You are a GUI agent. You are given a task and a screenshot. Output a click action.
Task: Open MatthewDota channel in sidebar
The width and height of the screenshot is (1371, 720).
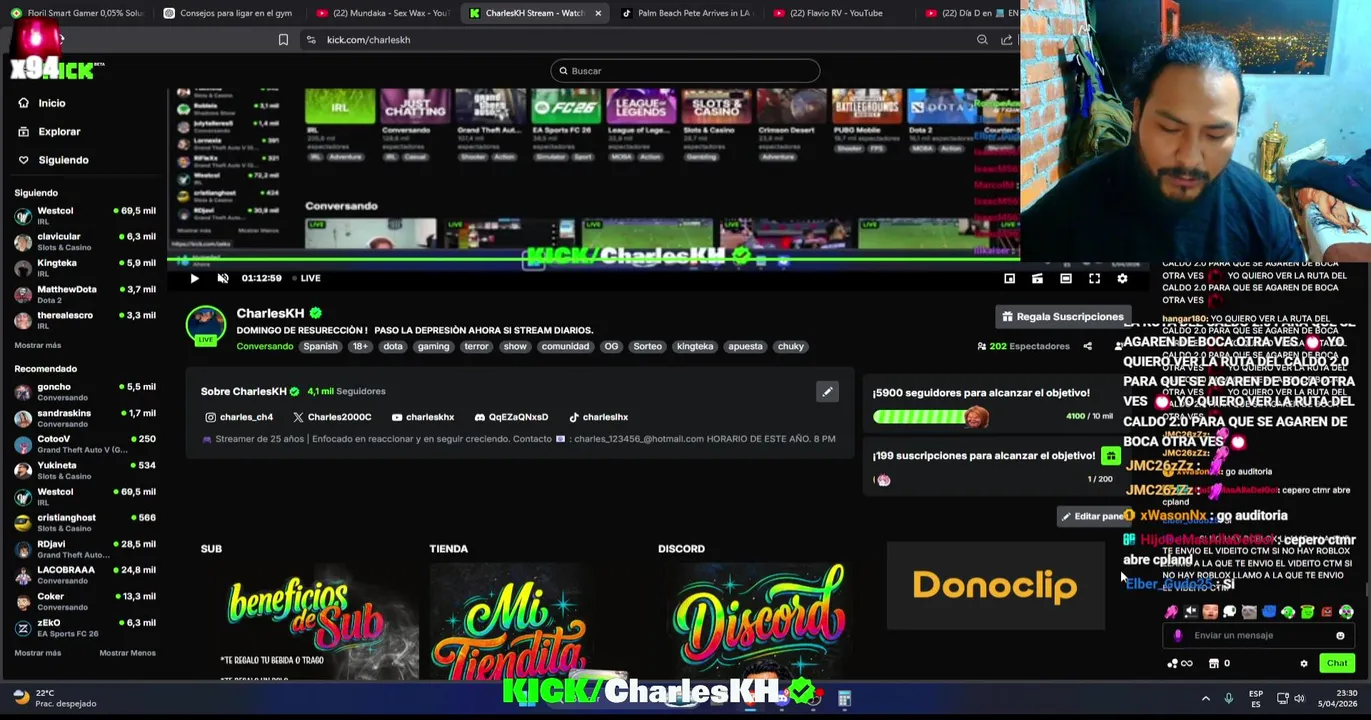[x=85, y=293]
